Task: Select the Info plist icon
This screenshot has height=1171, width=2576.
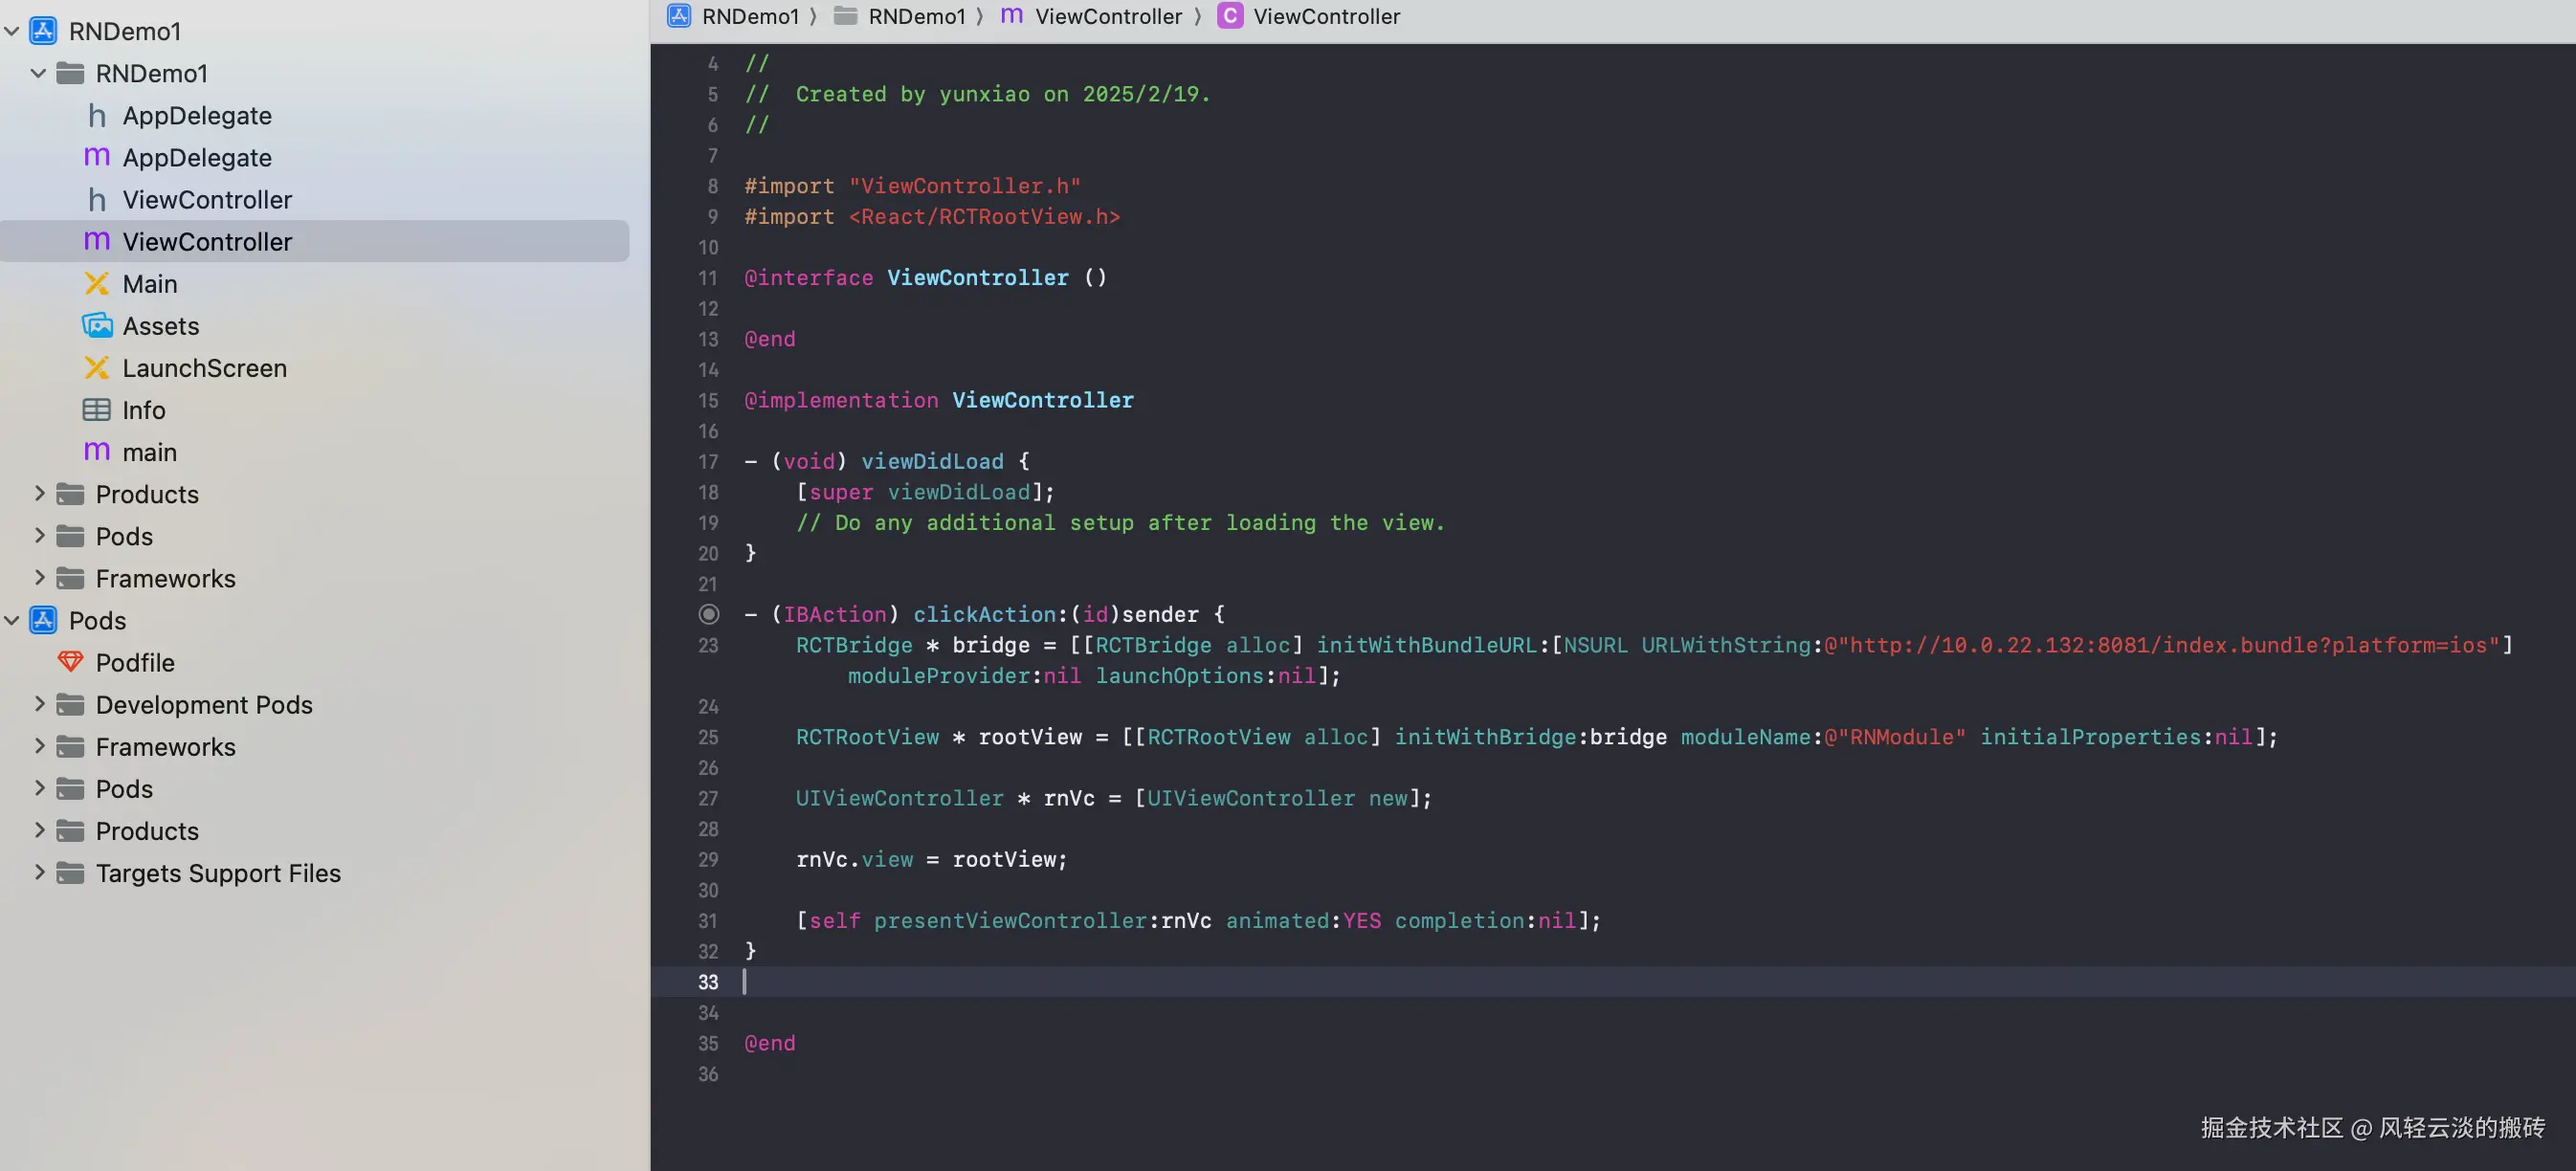Action: pos(97,410)
